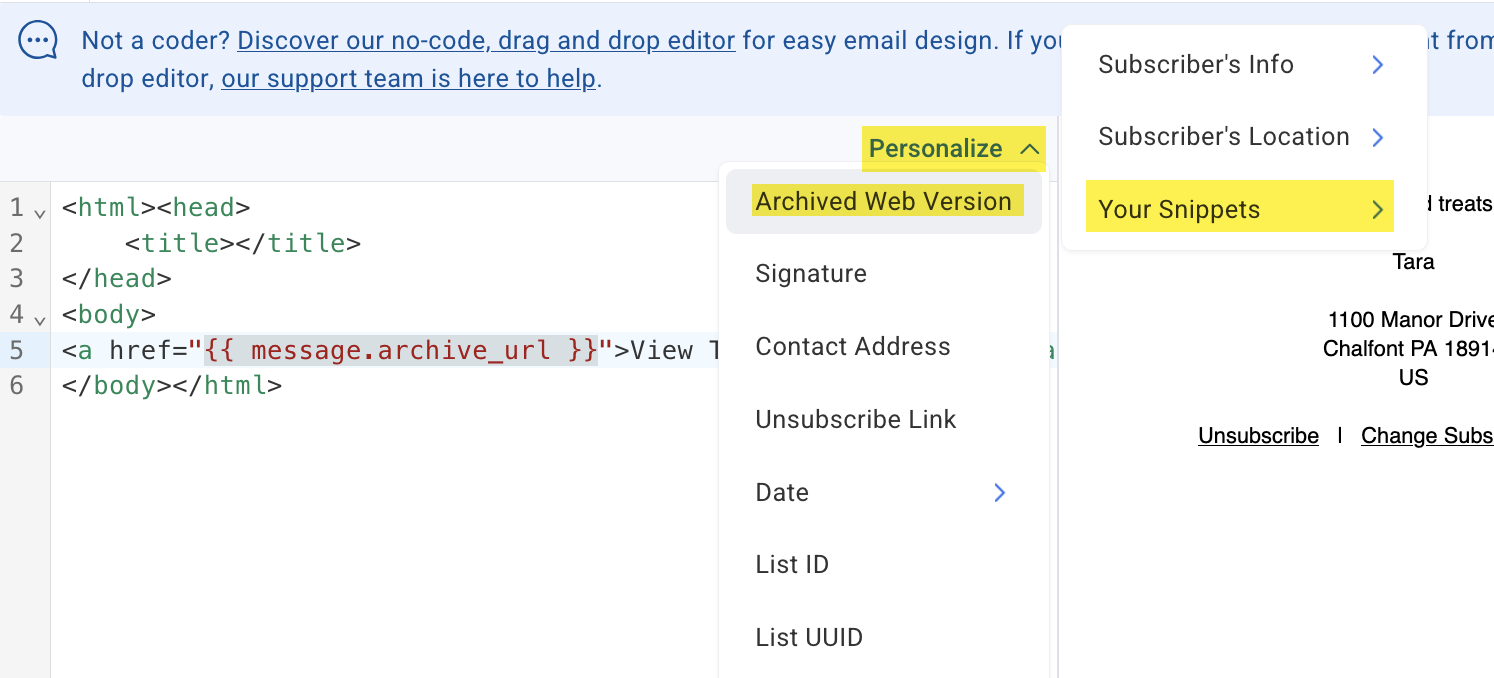Click line number 5 in the gutter
1494x678 pixels.
coord(16,350)
